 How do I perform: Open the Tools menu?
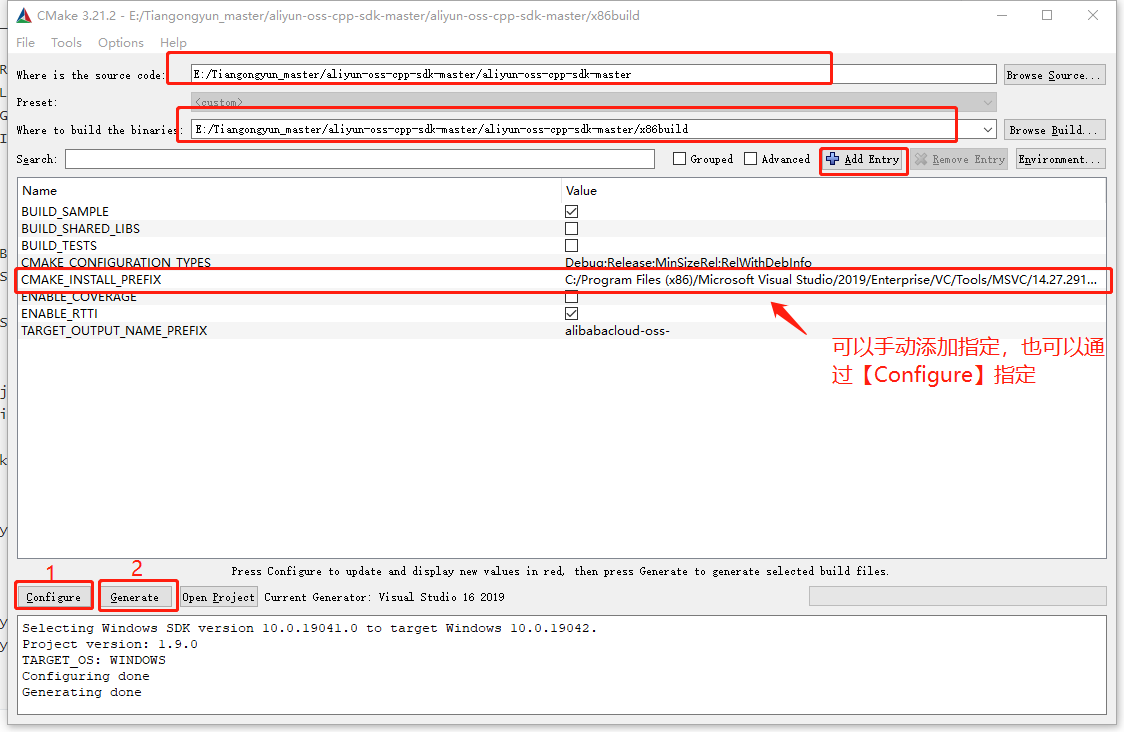point(66,42)
